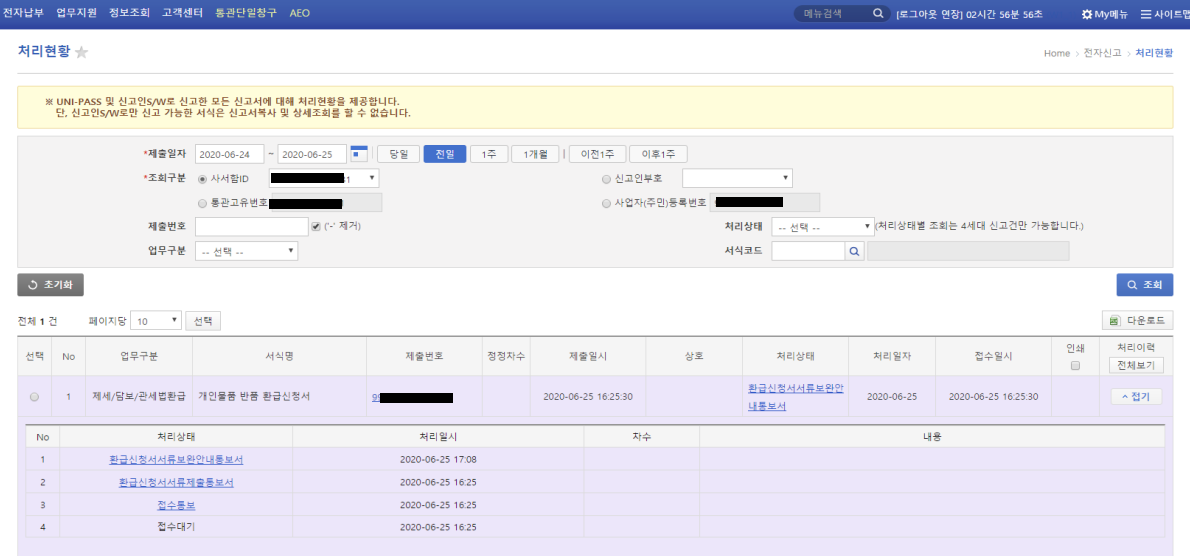
Task: Click the 이전1주 button
Action: (597, 154)
